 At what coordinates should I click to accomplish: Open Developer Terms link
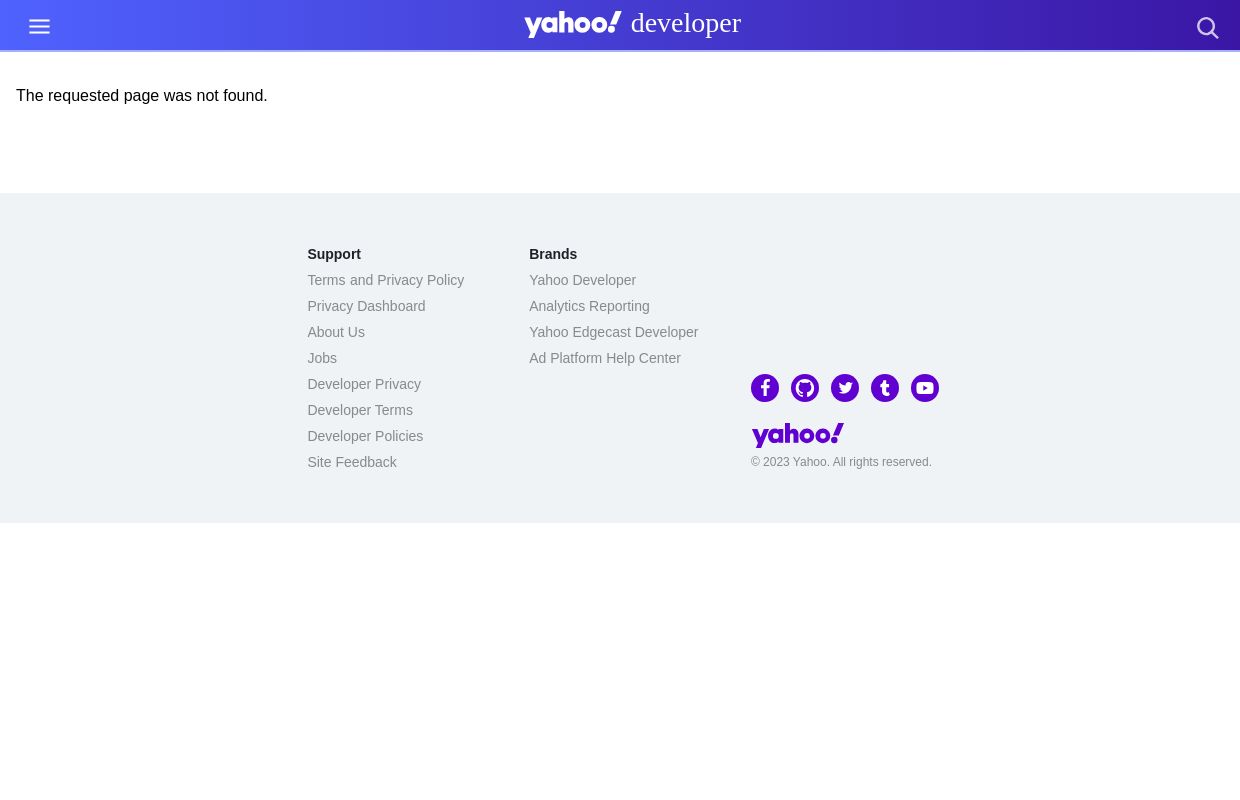(x=360, y=410)
